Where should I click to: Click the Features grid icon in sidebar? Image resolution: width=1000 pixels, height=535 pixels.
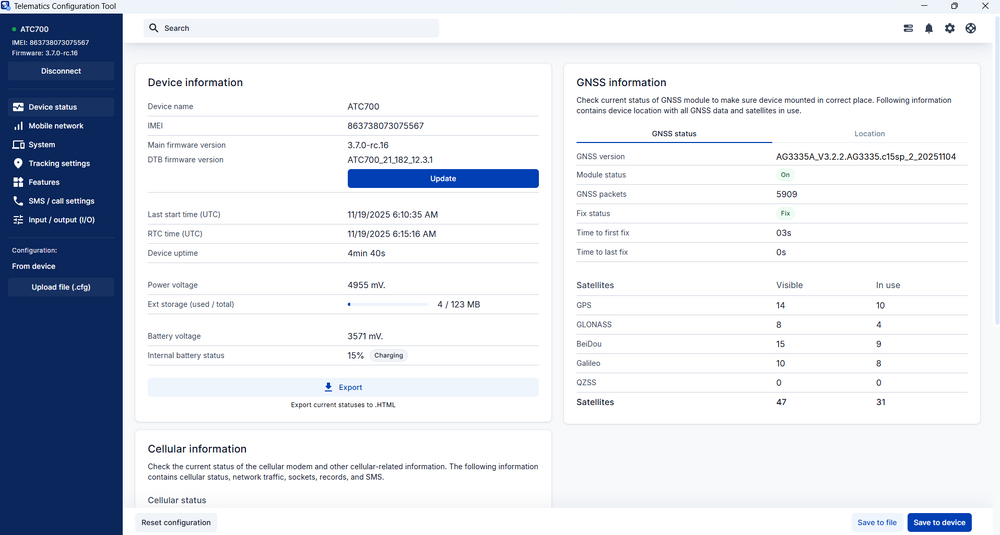(x=18, y=182)
